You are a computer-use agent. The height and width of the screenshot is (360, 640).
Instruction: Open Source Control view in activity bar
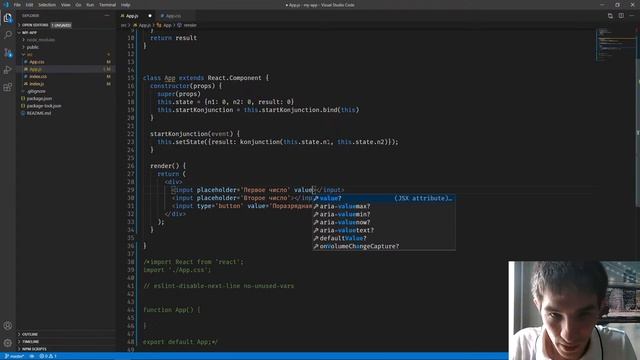pyautogui.click(x=8, y=53)
